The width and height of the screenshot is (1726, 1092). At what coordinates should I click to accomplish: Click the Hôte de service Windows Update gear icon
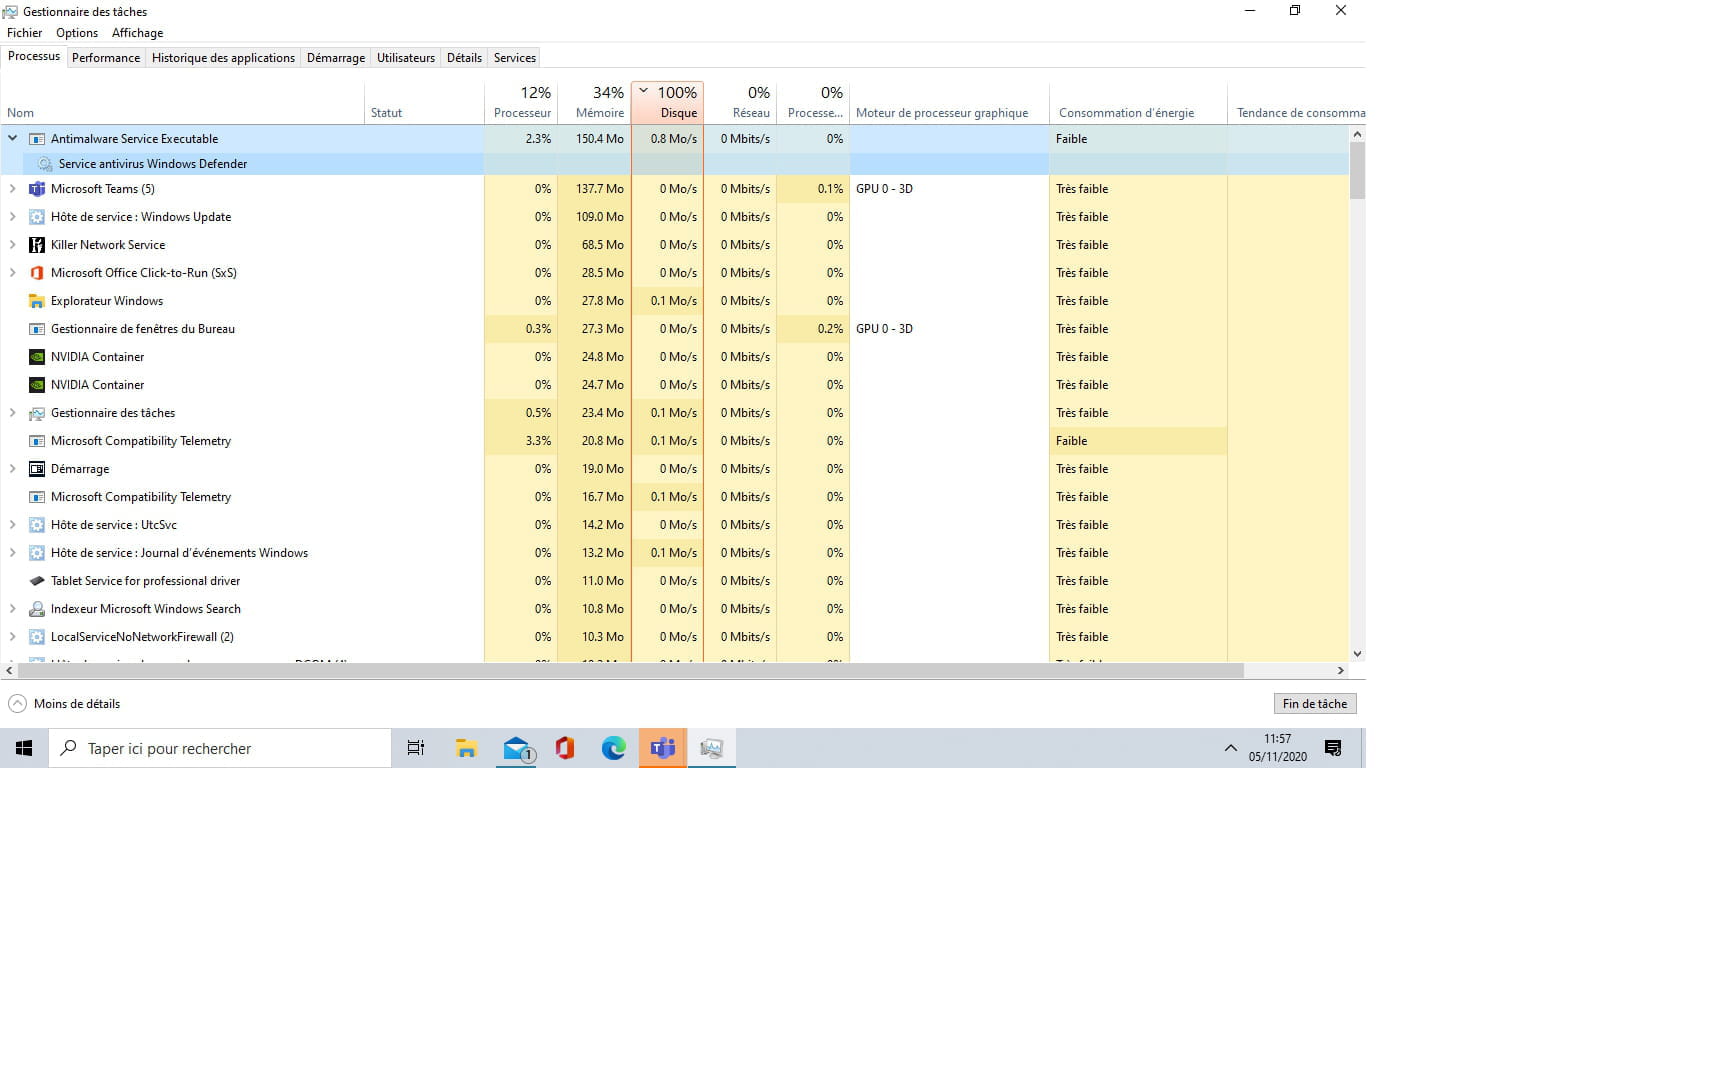point(37,217)
